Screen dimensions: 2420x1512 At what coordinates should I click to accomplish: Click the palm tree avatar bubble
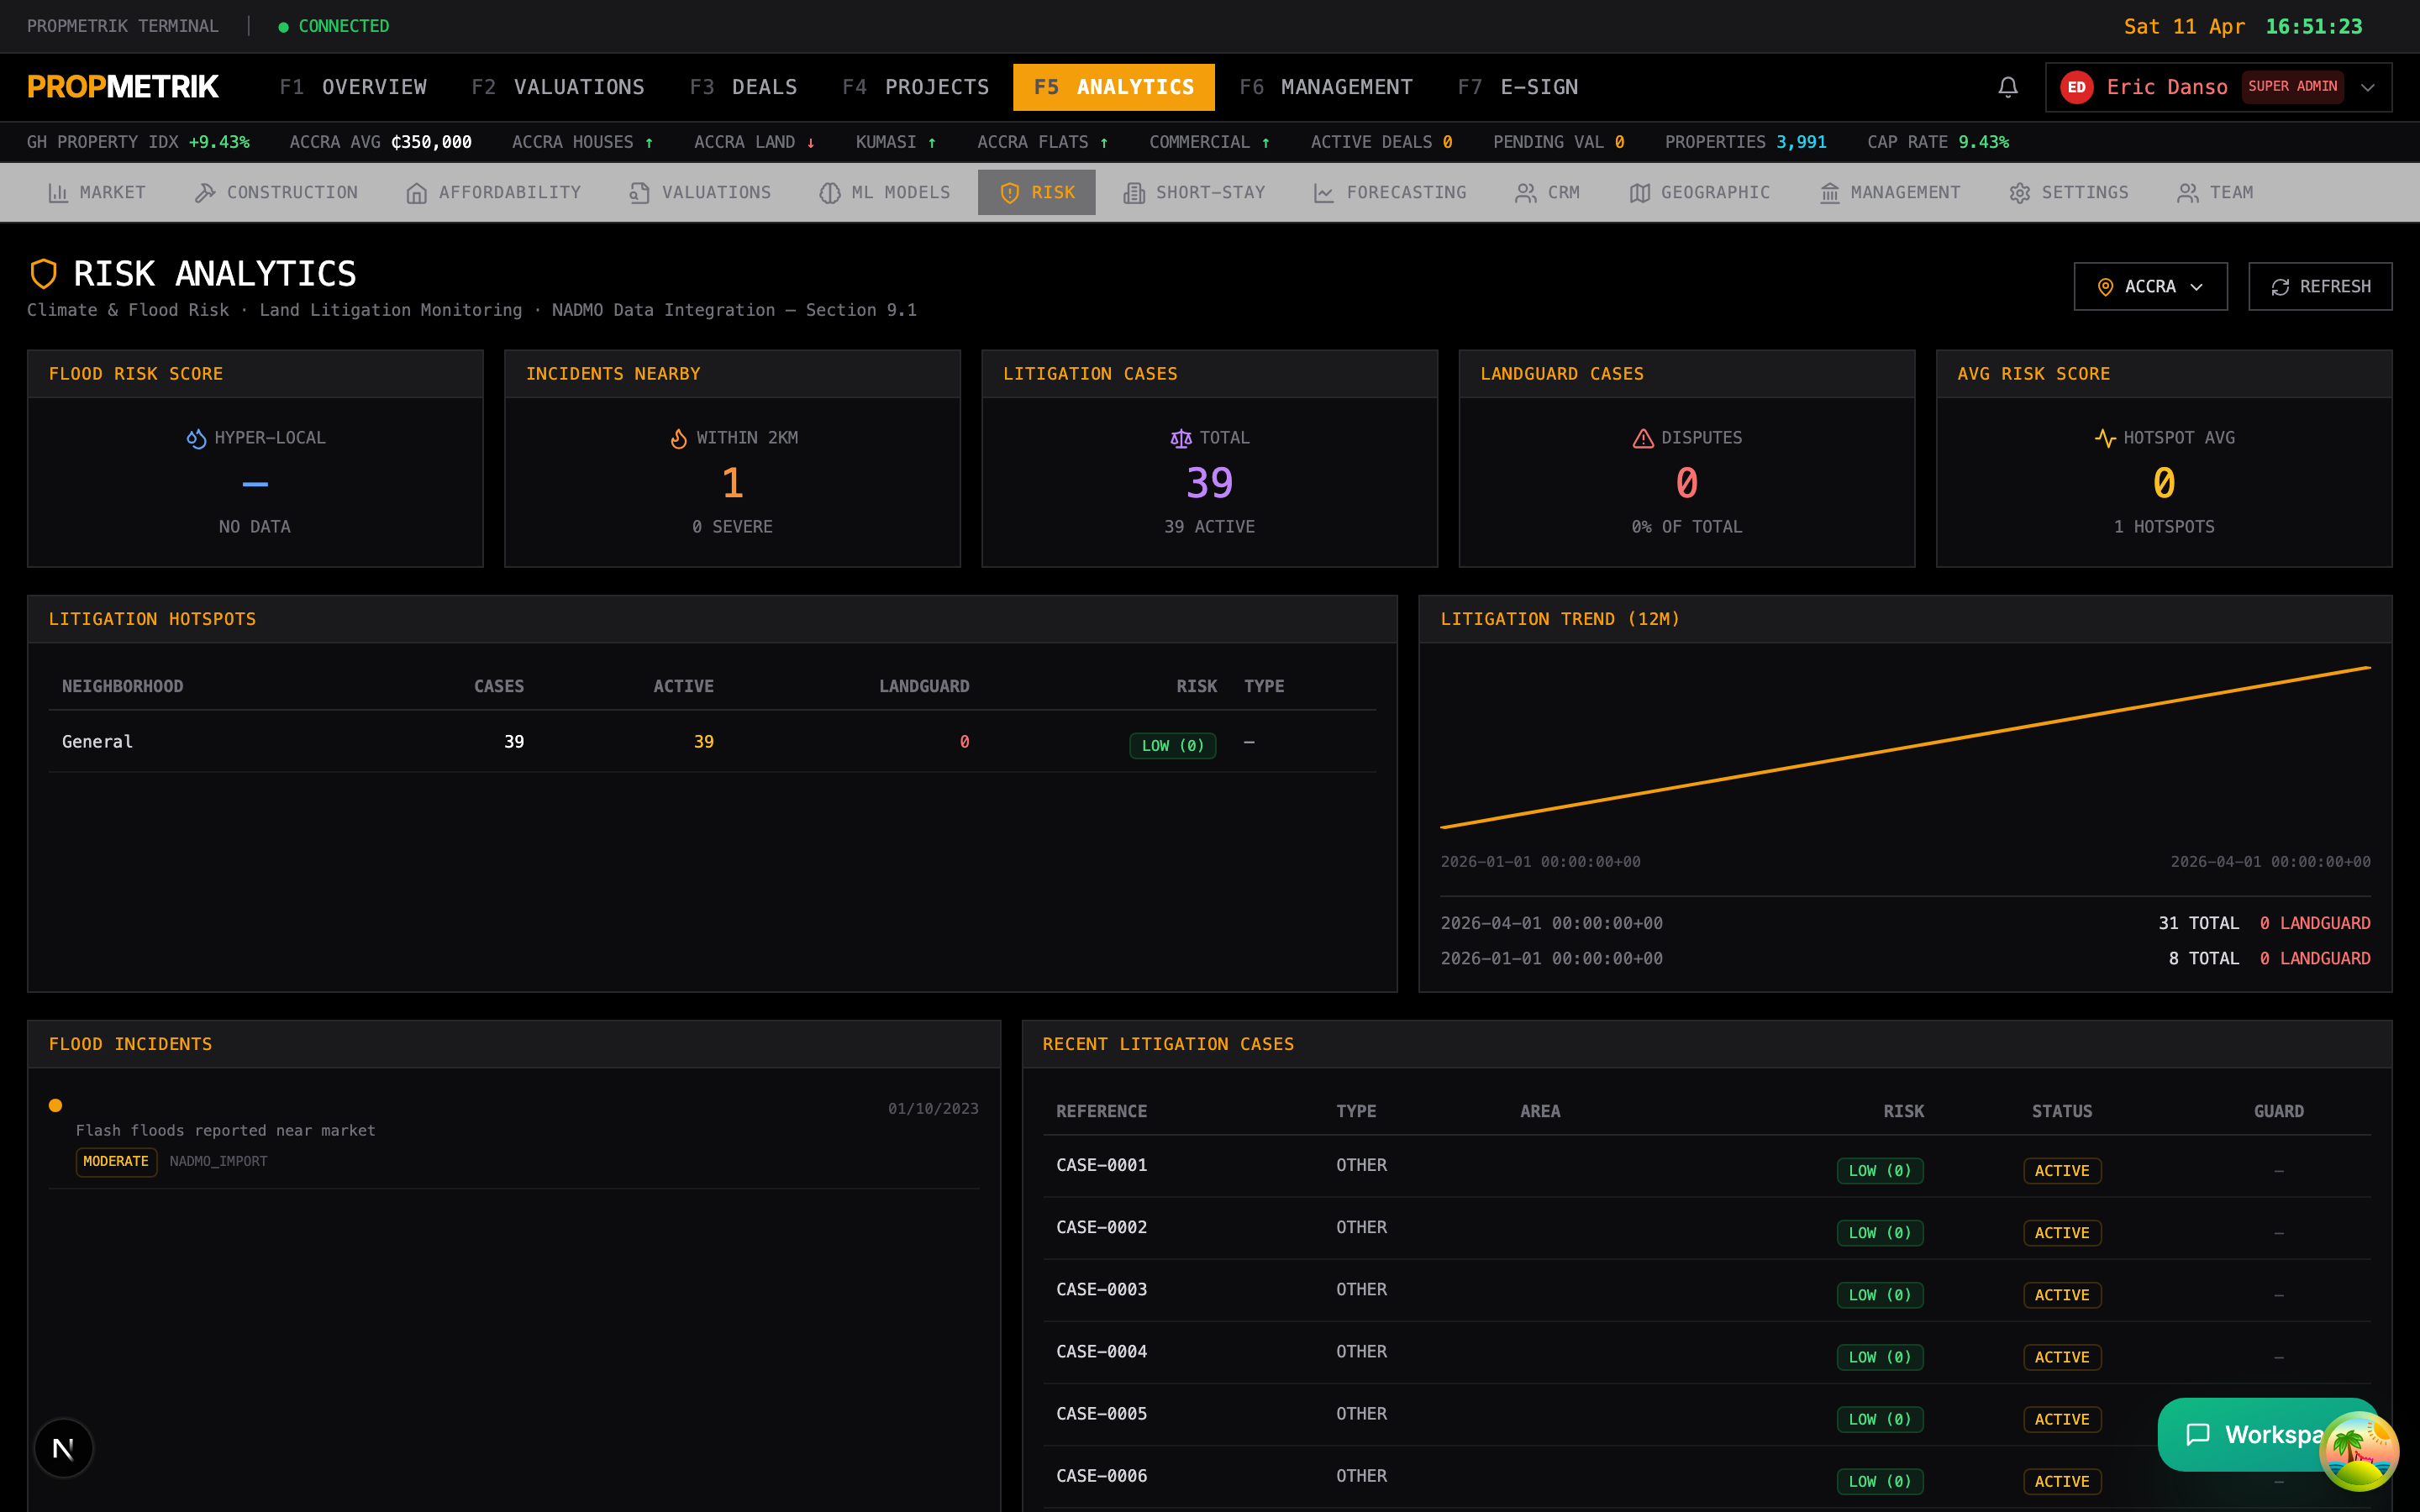click(2358, 1451)
